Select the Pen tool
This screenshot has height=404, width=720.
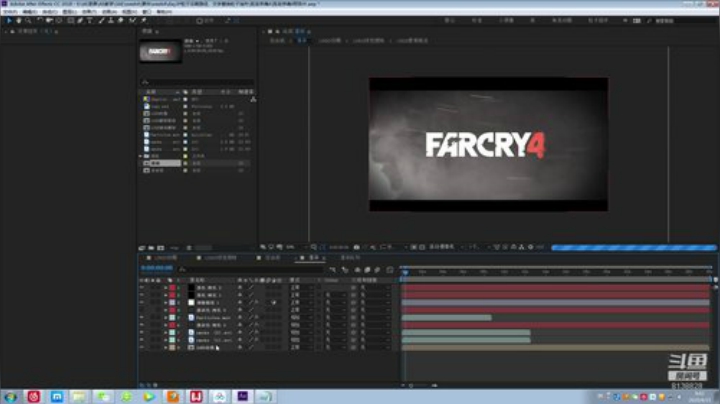click(80, 21)
